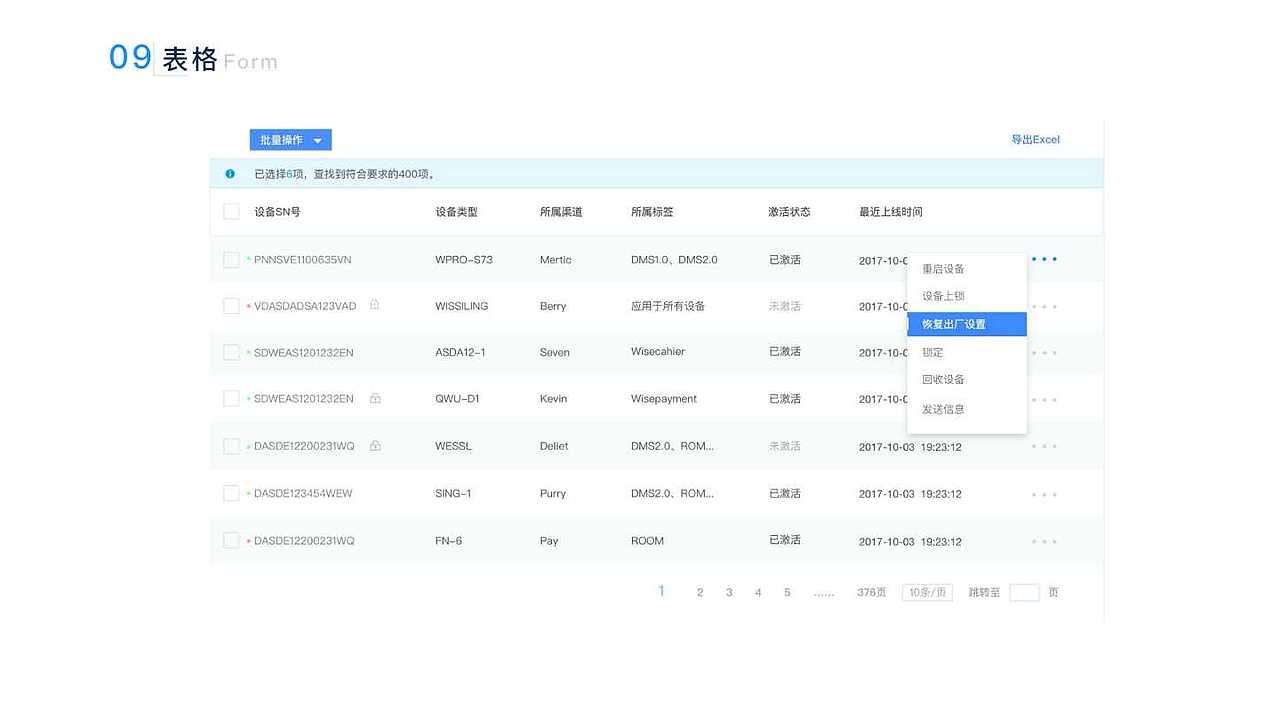Open page 5 in pagination
Viewport: 1280px width, 720px height.
point(787,592)
